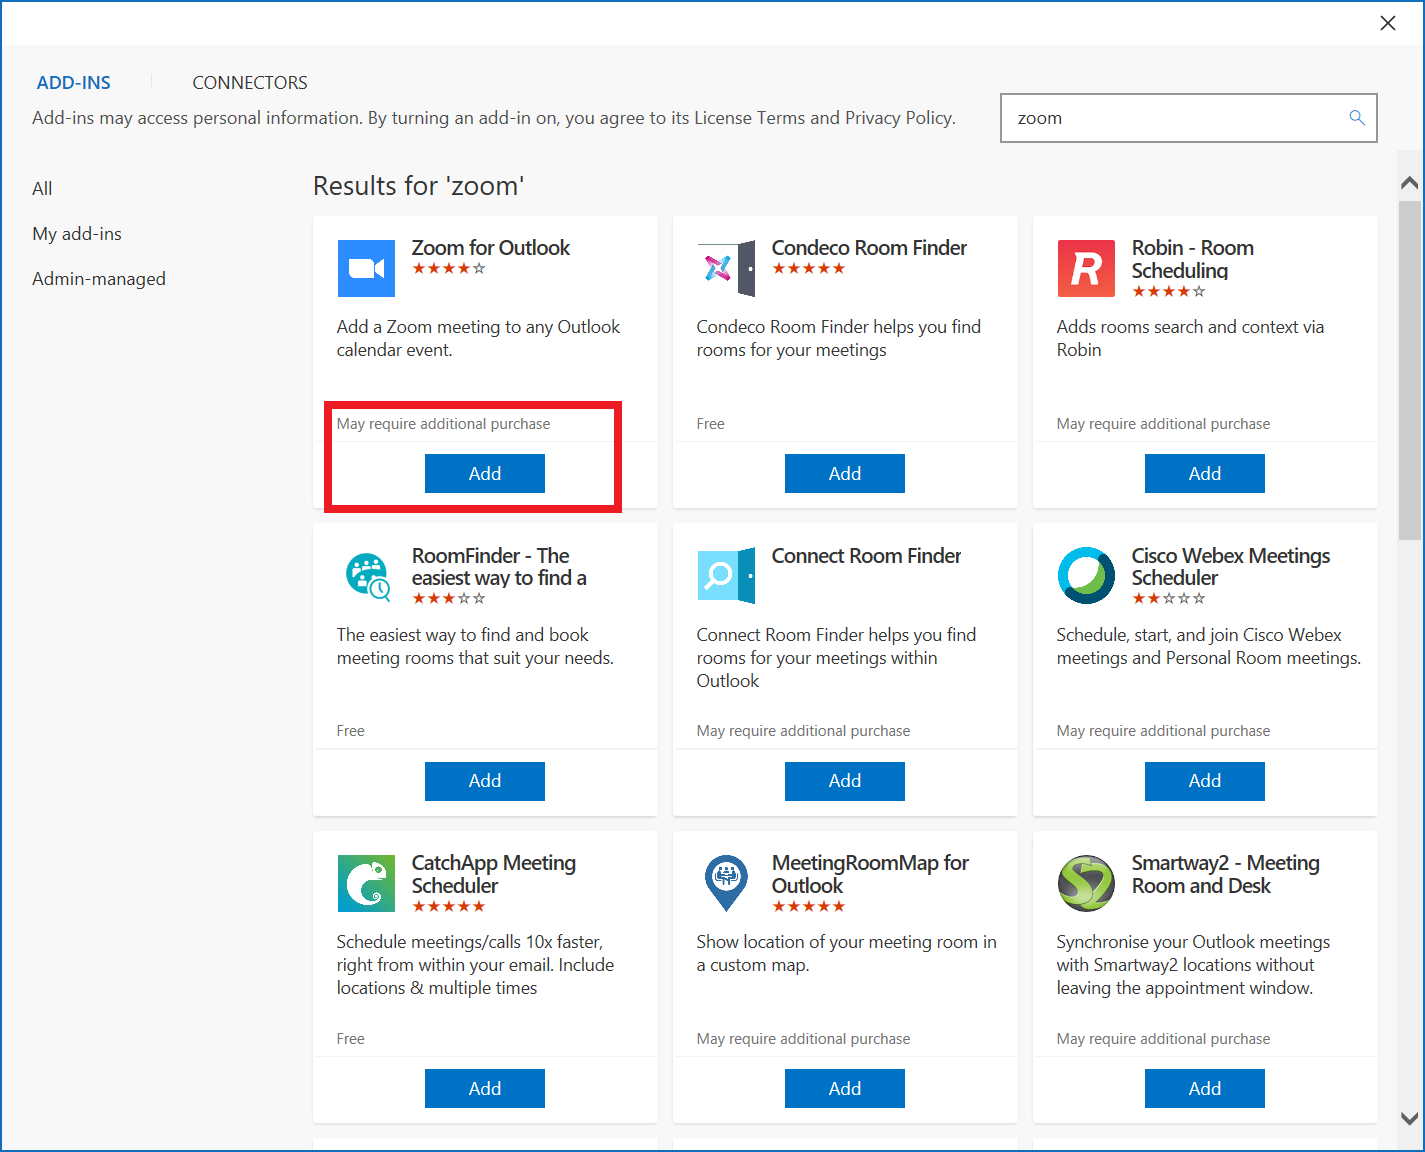
Task: Show Admin-managed add-ins
Action: coord(99,279)
